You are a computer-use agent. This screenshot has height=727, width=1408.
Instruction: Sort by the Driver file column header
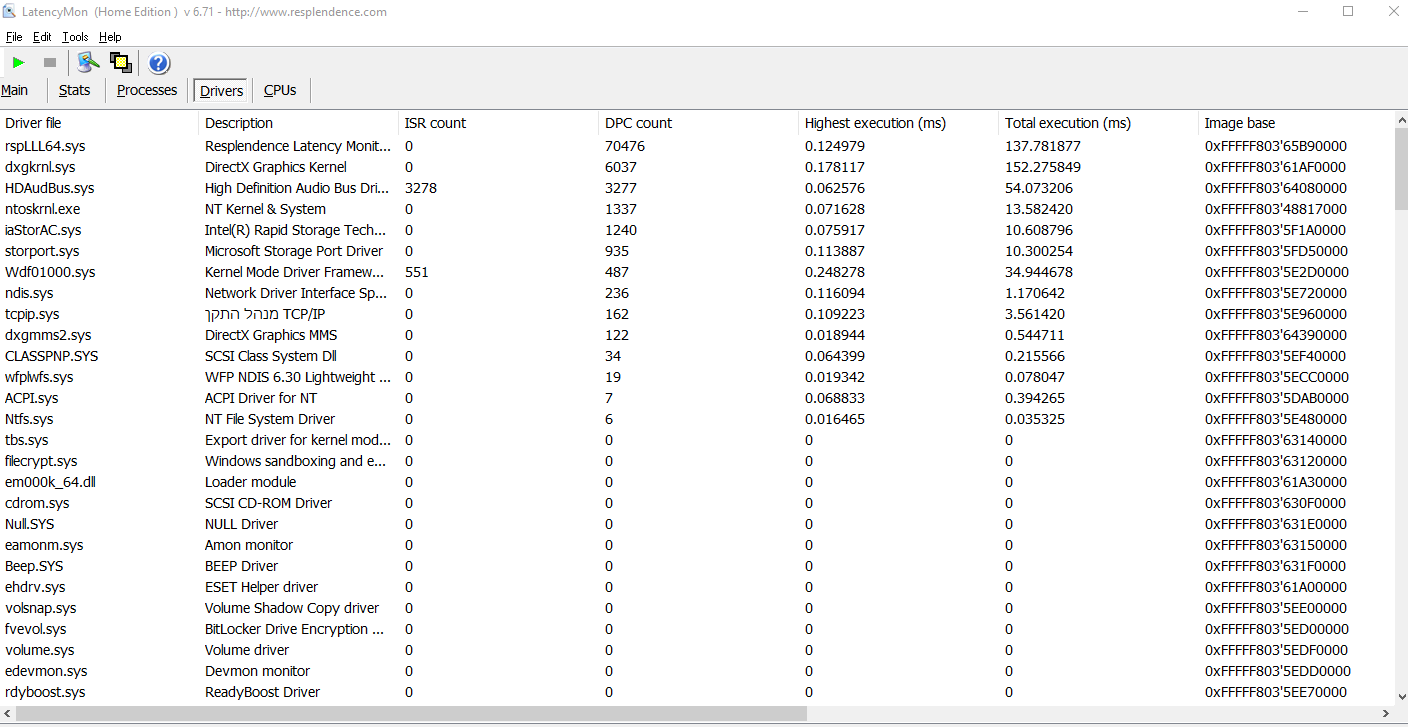100,123
